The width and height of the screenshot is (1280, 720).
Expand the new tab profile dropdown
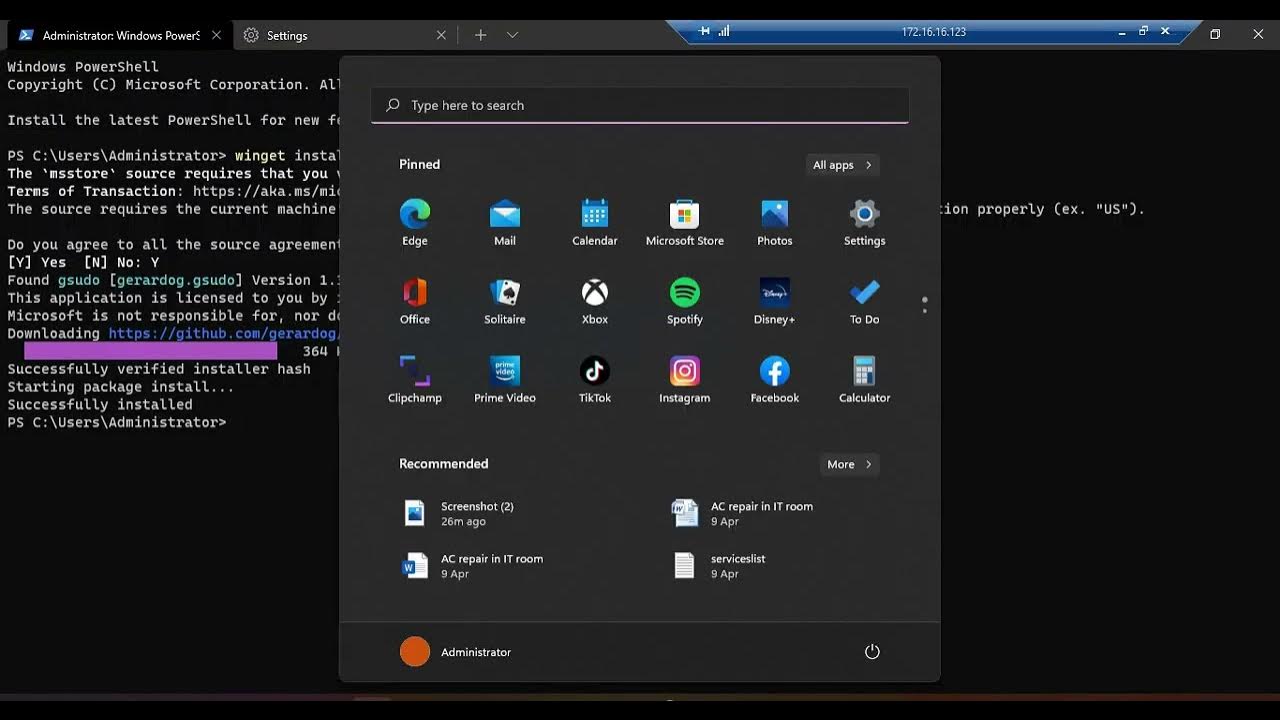(x=512, y=35)
